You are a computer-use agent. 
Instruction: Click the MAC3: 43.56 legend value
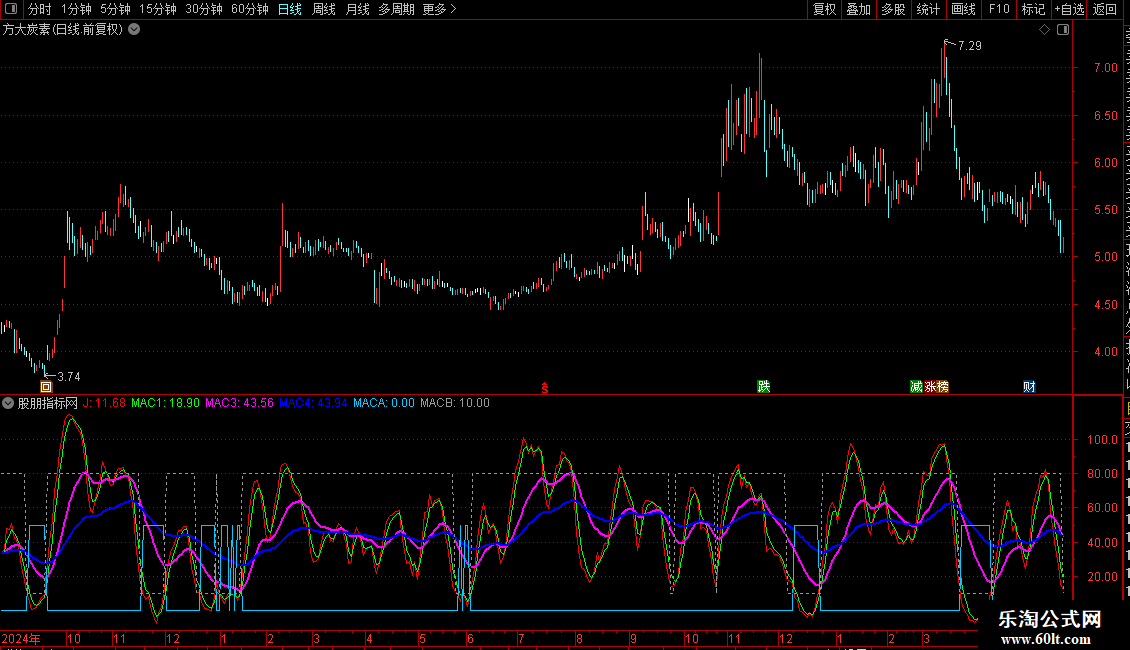click(239, 404)
